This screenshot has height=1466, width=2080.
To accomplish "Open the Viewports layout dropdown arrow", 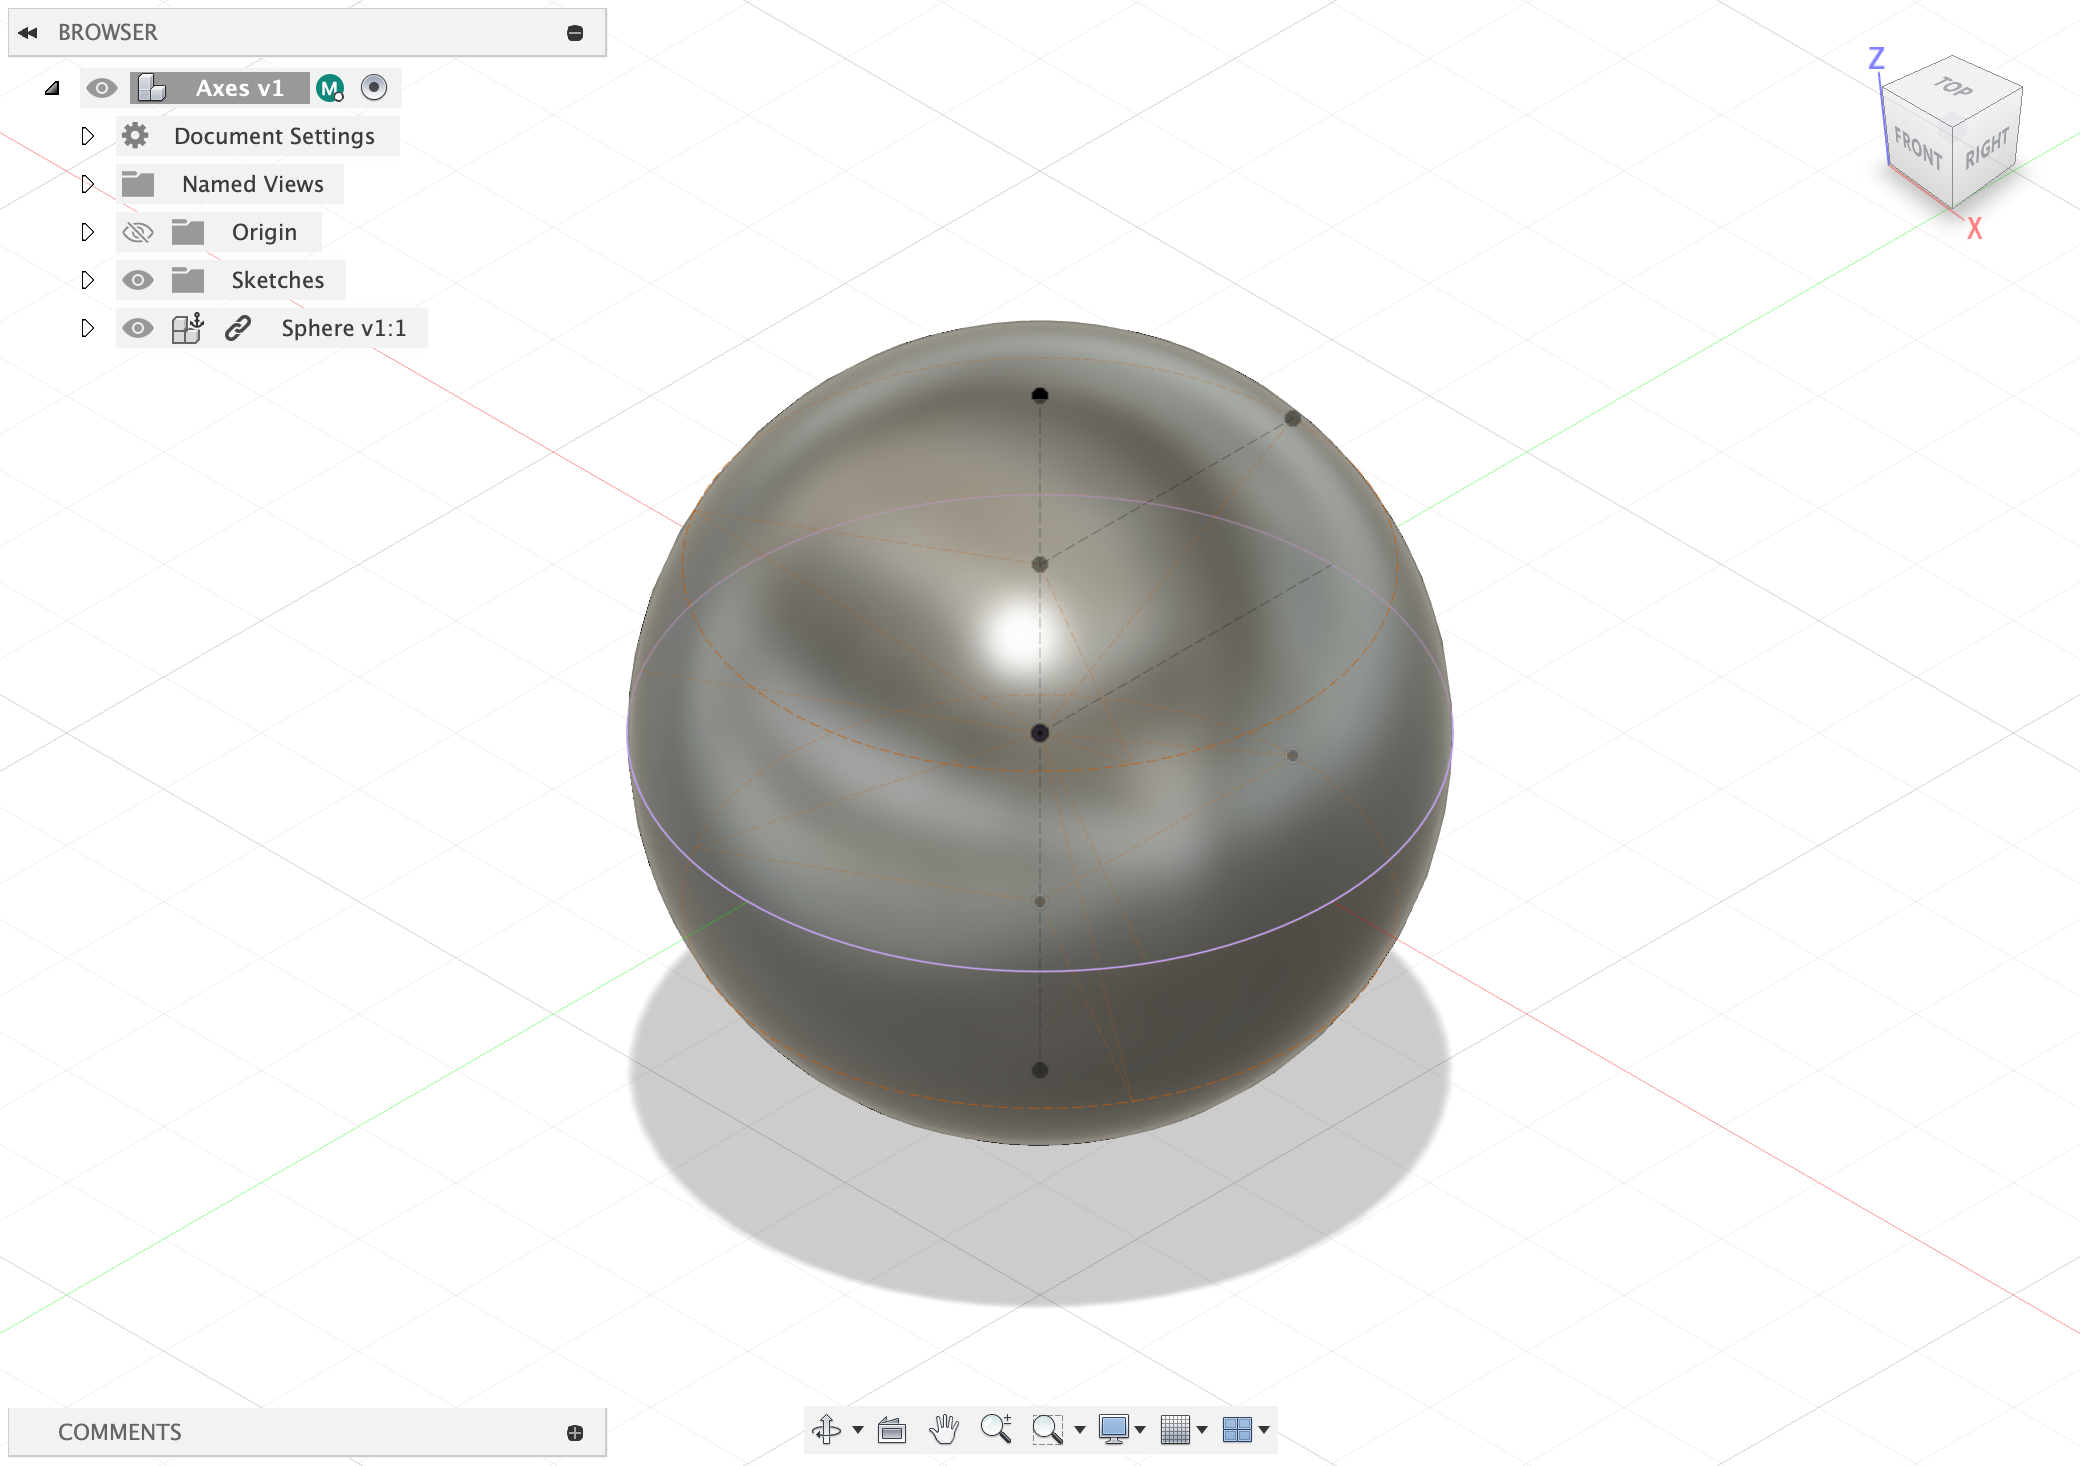I will 1264,1430.
